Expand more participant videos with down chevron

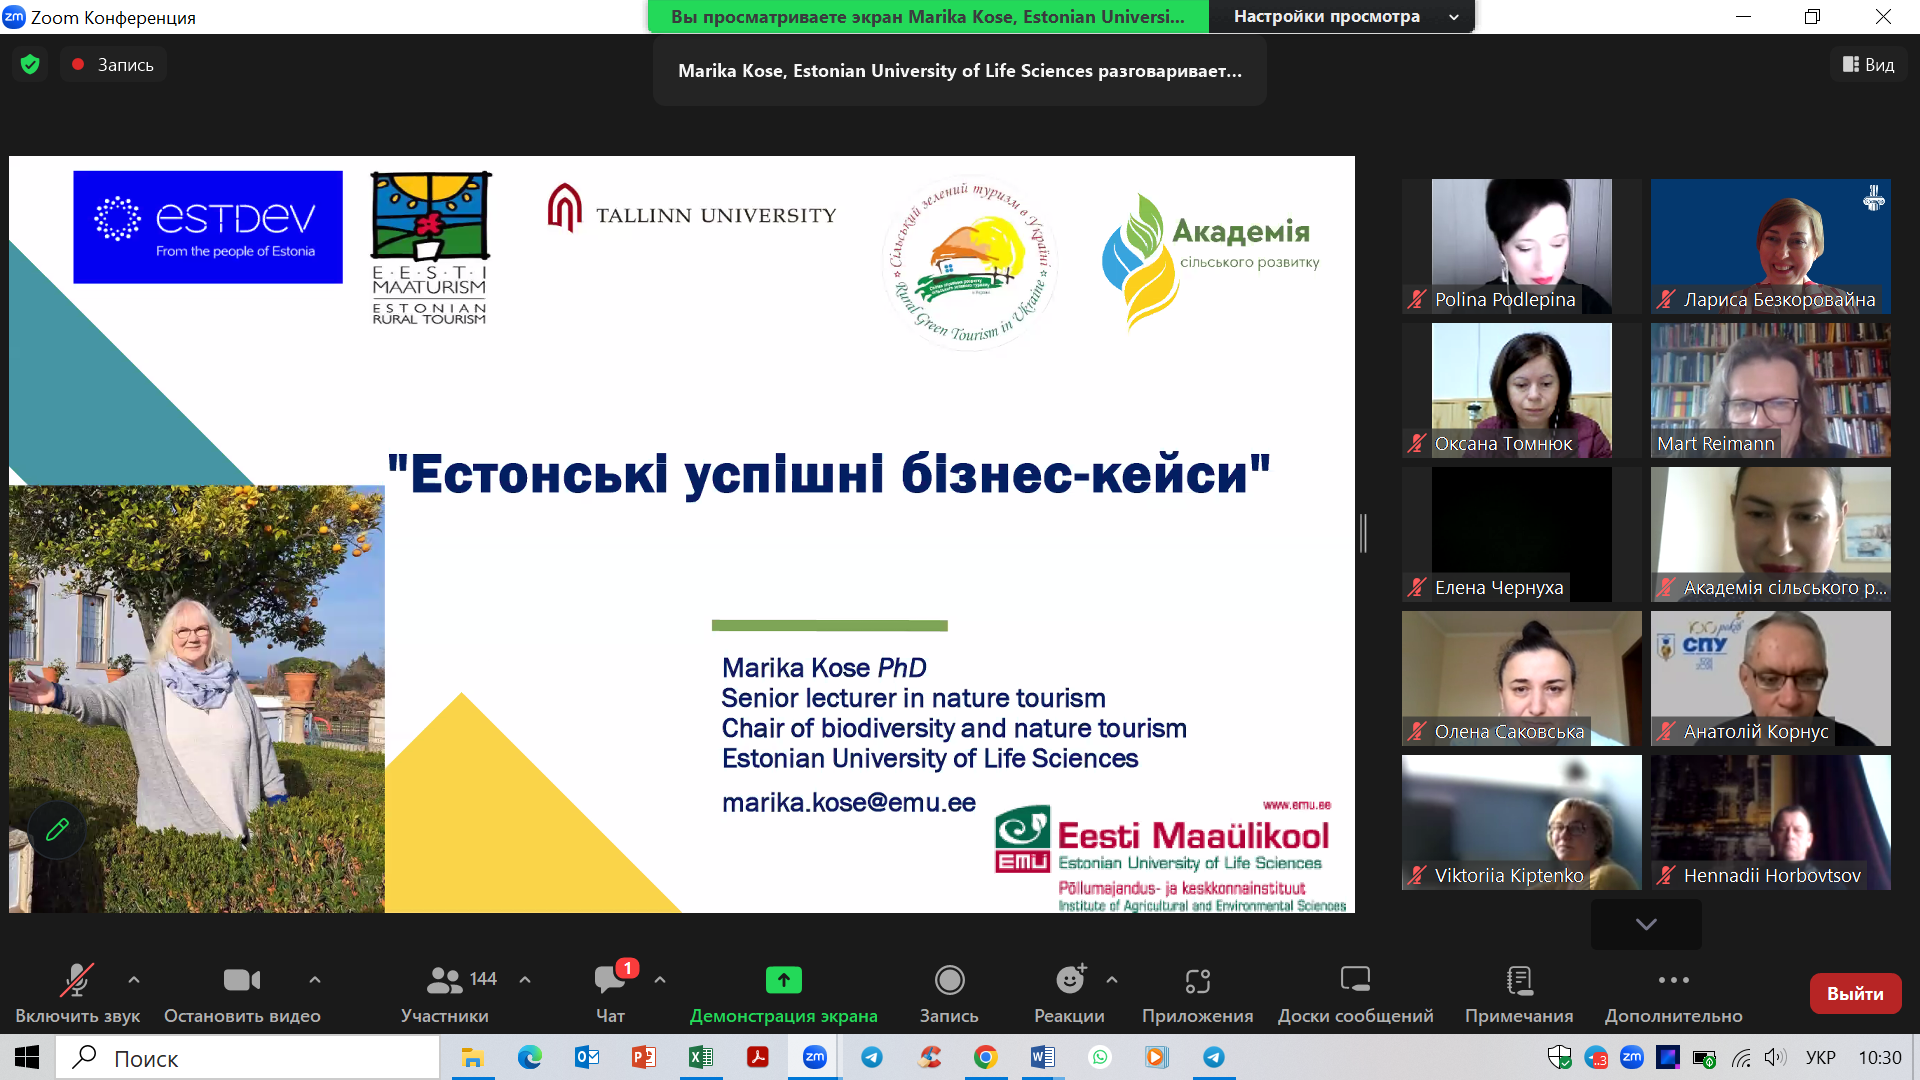click(x=1646, y=924)
